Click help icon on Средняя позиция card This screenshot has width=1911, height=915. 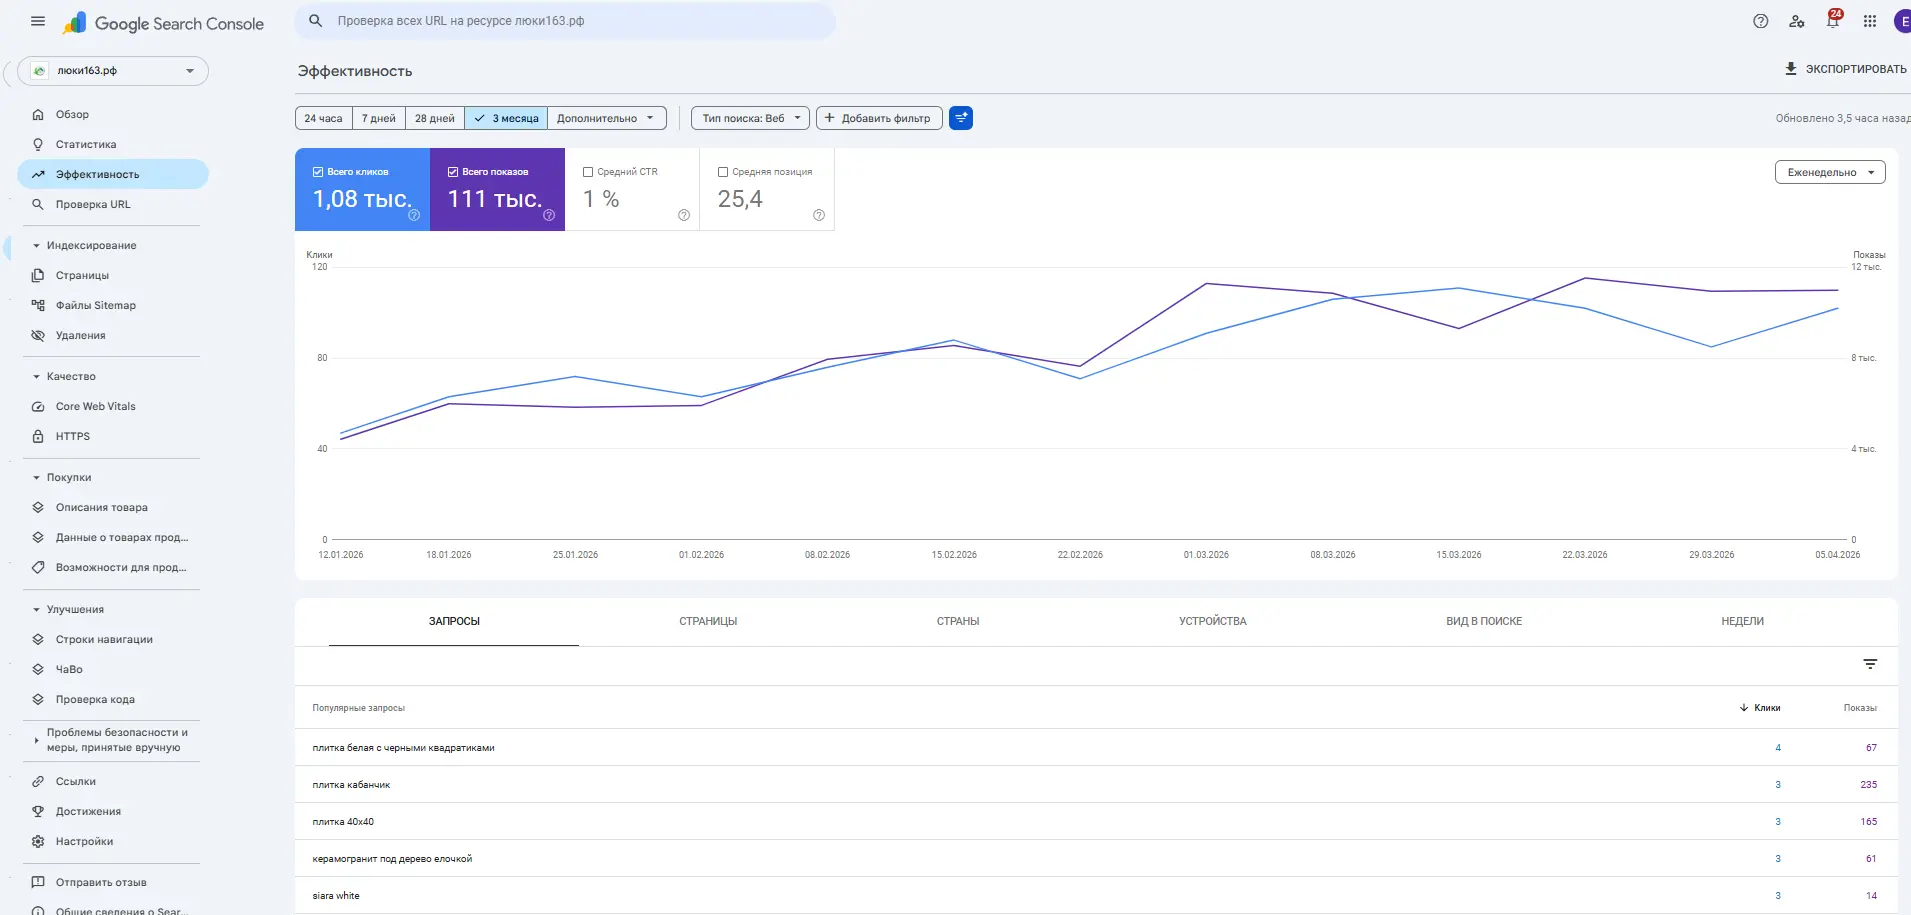click(819, 215)
